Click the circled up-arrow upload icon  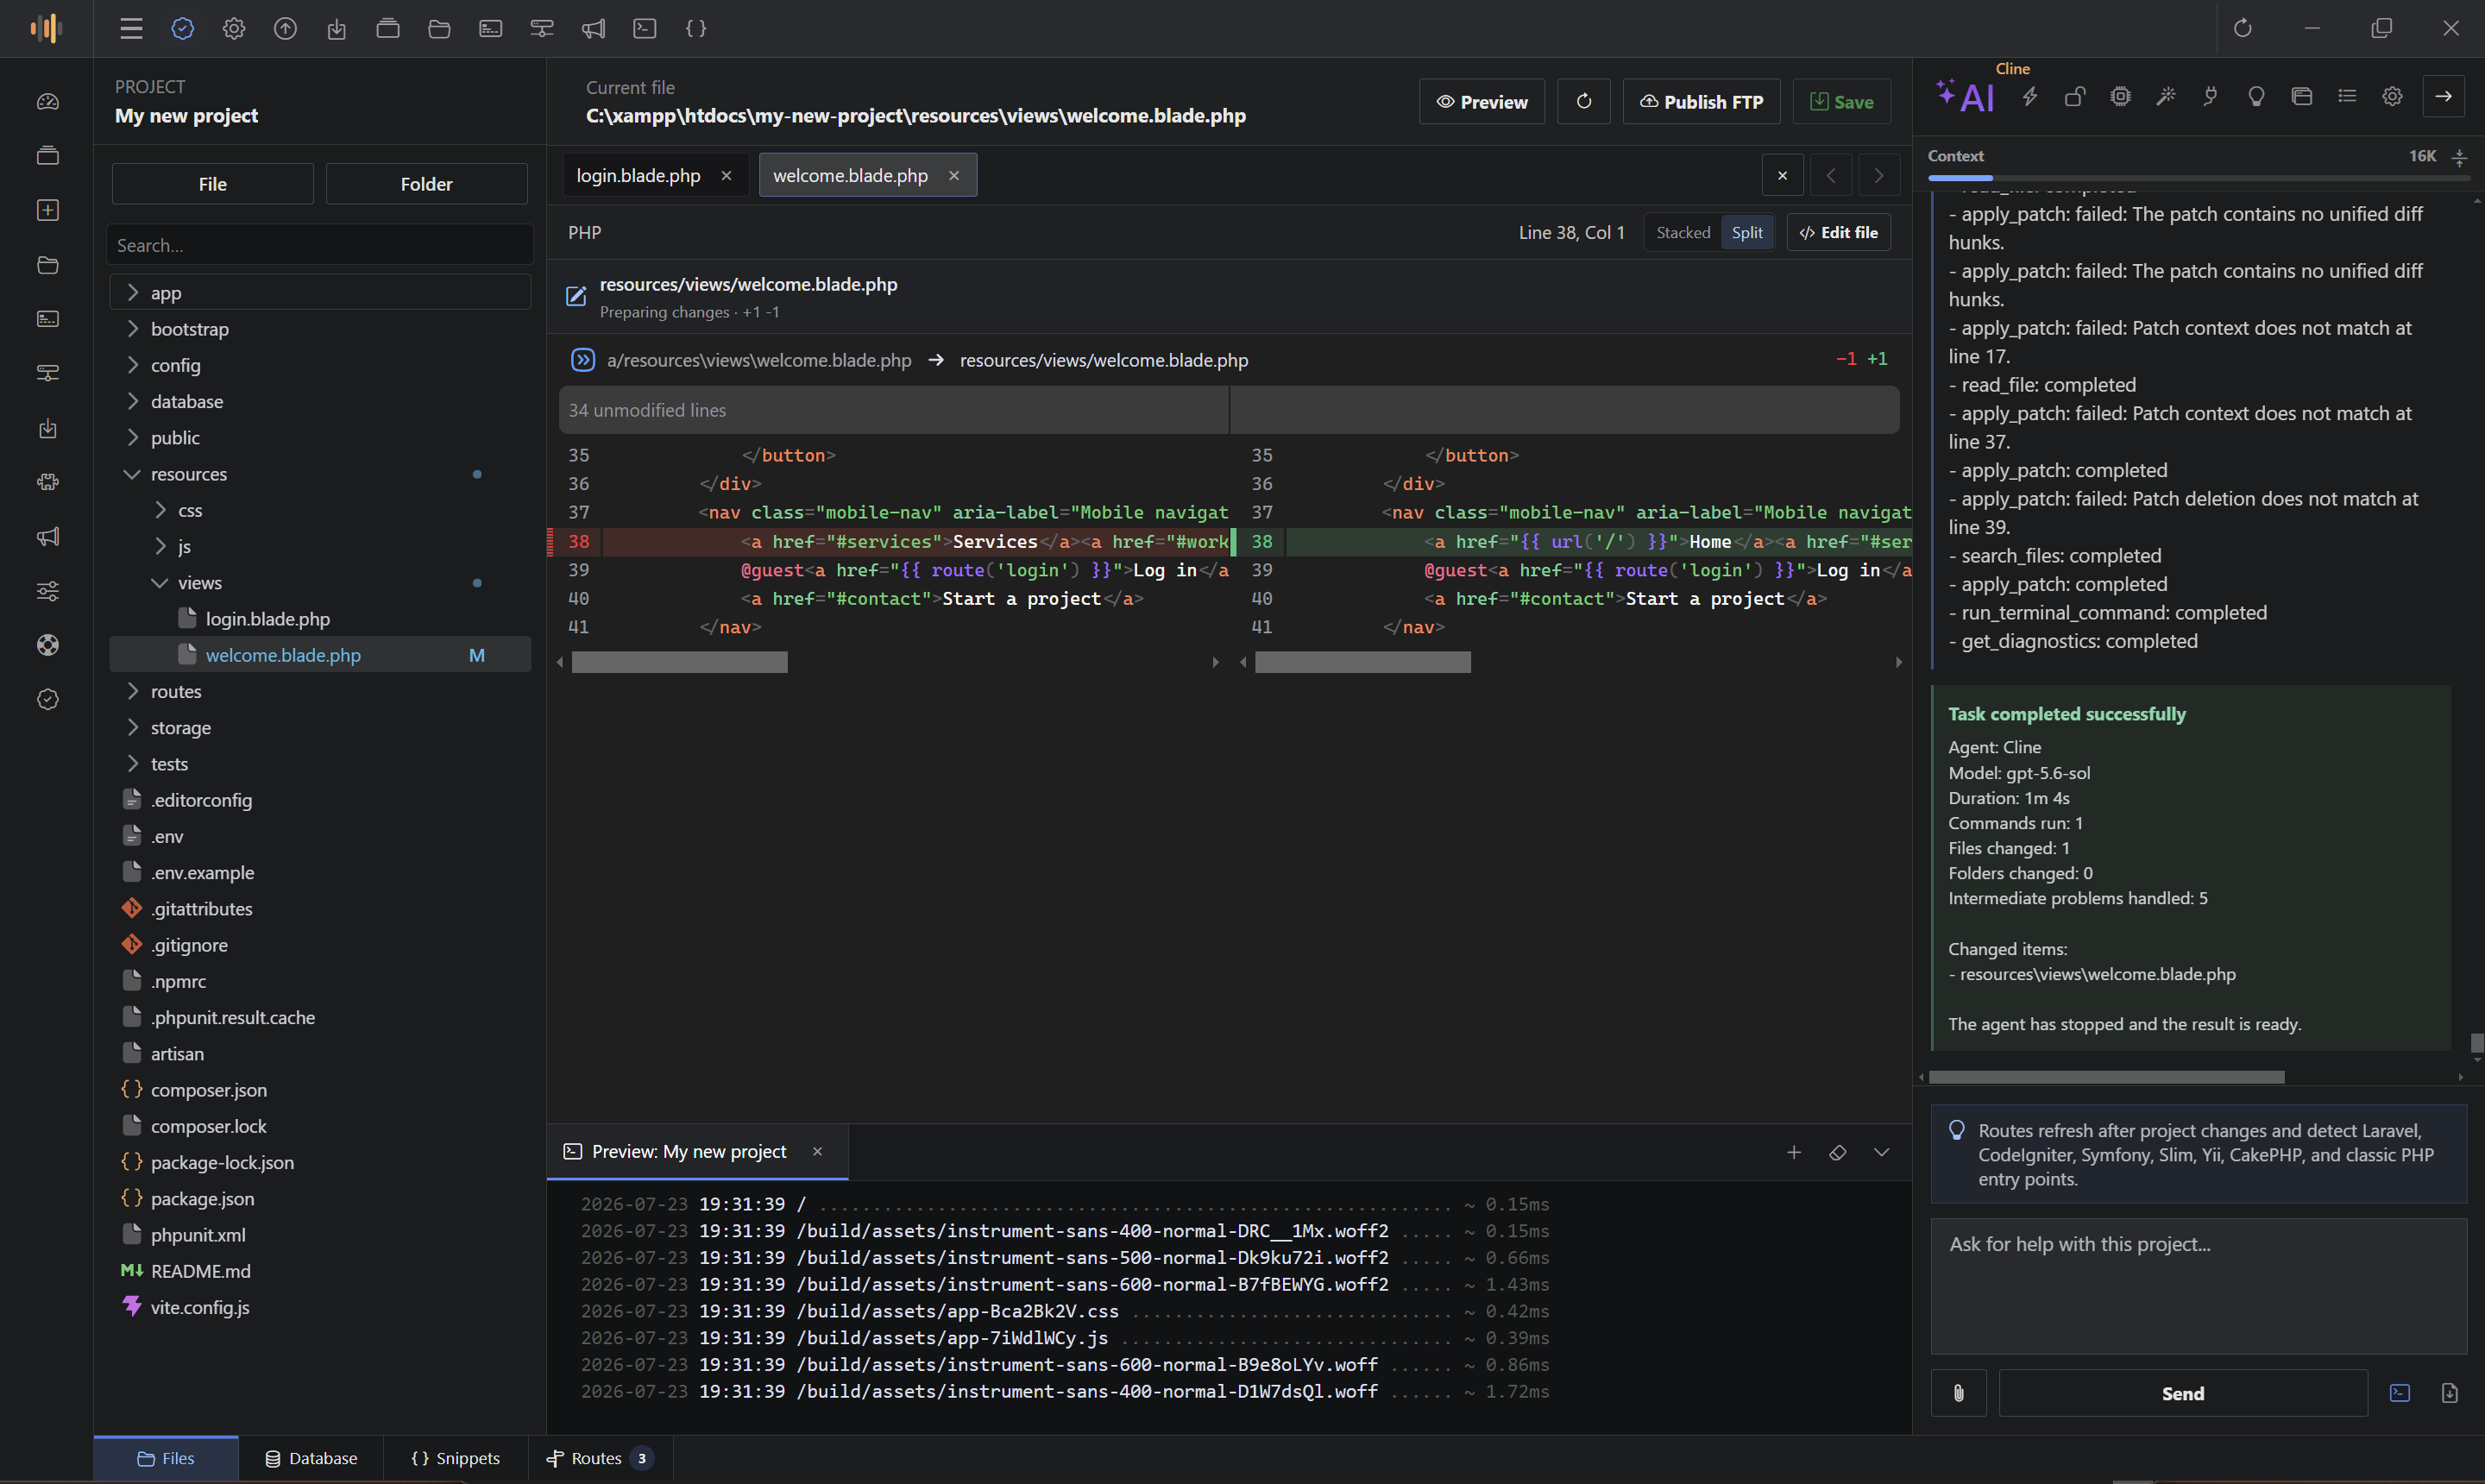[285, 28]
